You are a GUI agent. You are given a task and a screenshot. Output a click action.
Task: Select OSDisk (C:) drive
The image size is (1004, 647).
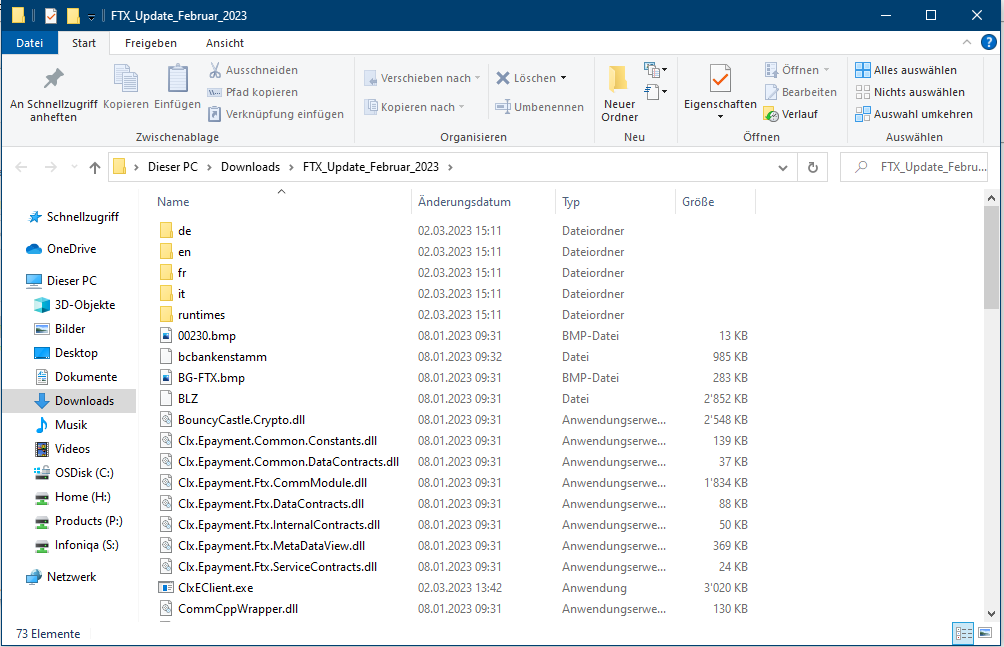pyautogui.click(x=74, y=473)
